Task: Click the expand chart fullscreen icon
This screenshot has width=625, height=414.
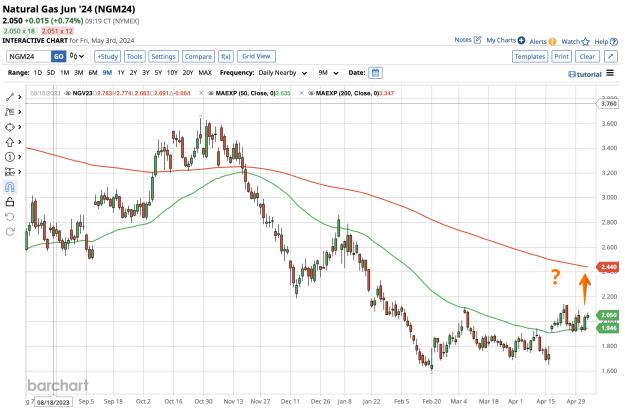Action: pyautogui.click(x=611, y=57)
